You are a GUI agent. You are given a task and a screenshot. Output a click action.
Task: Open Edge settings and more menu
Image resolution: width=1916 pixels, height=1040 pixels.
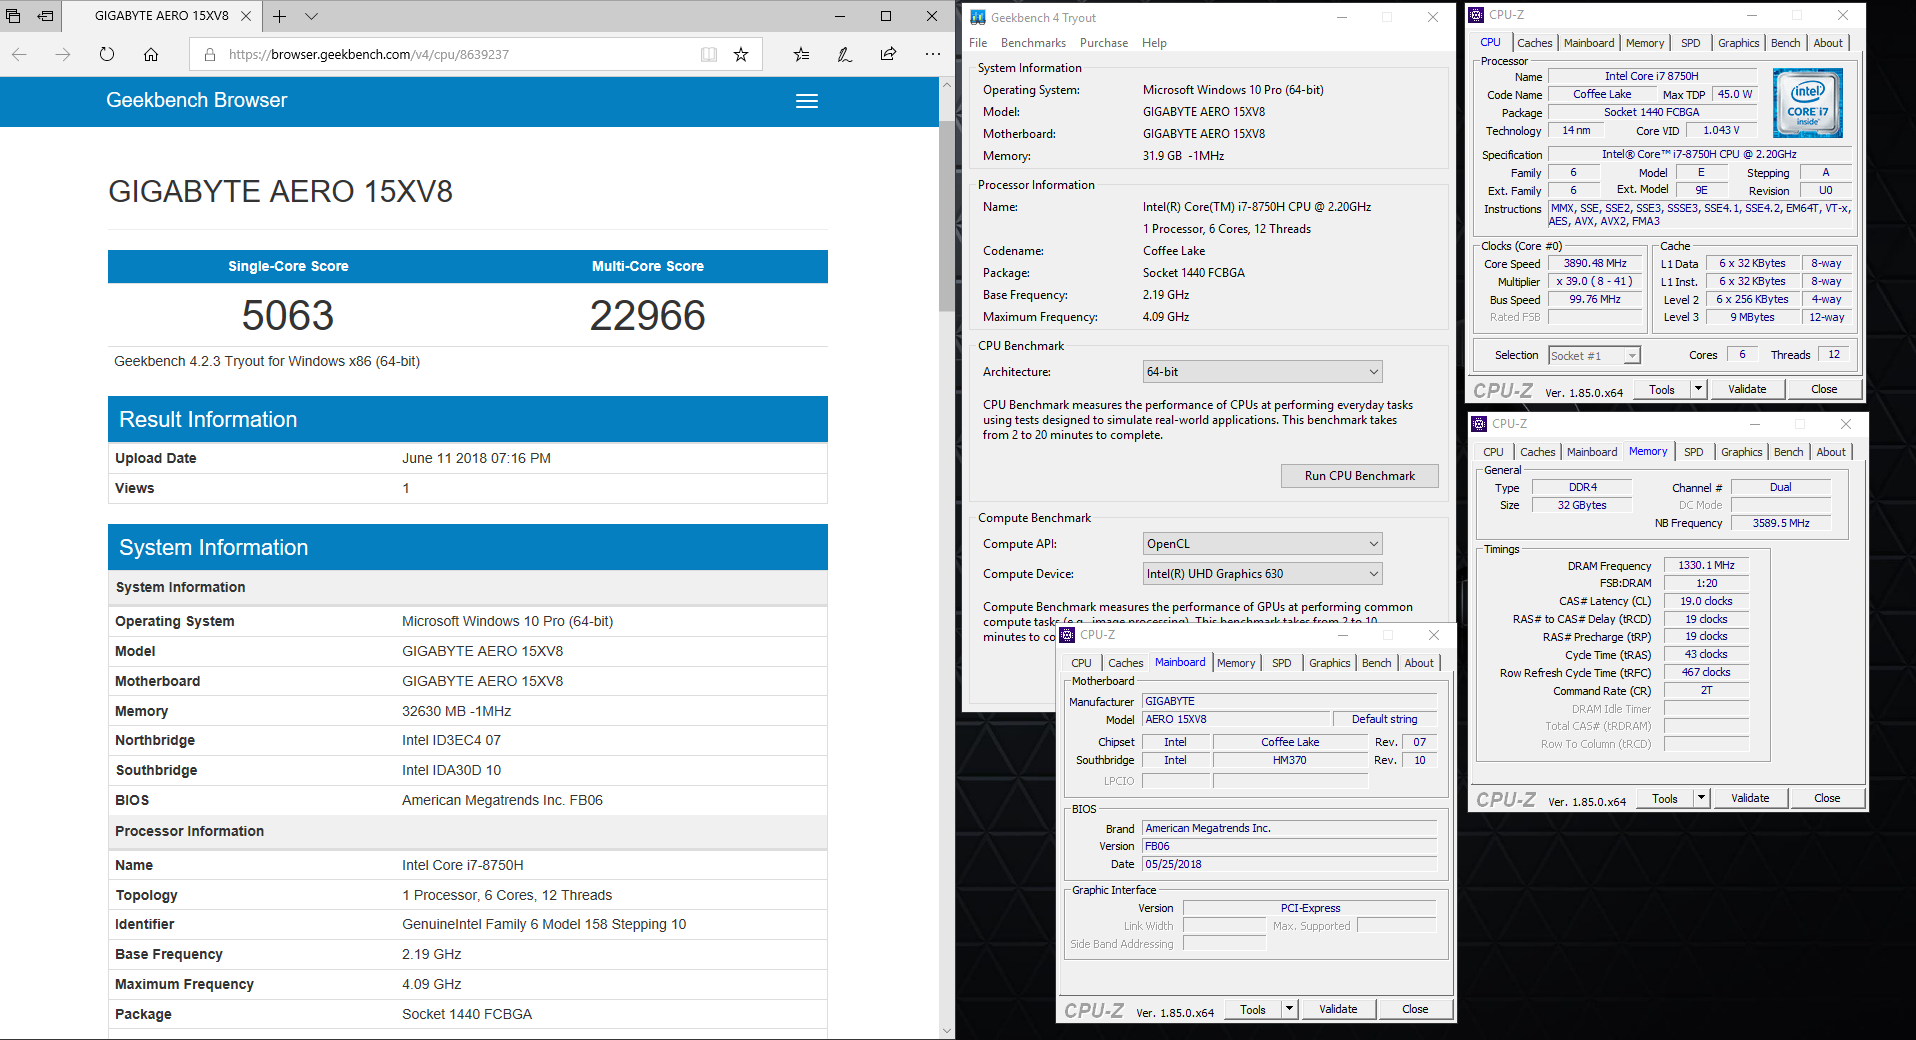932,54
